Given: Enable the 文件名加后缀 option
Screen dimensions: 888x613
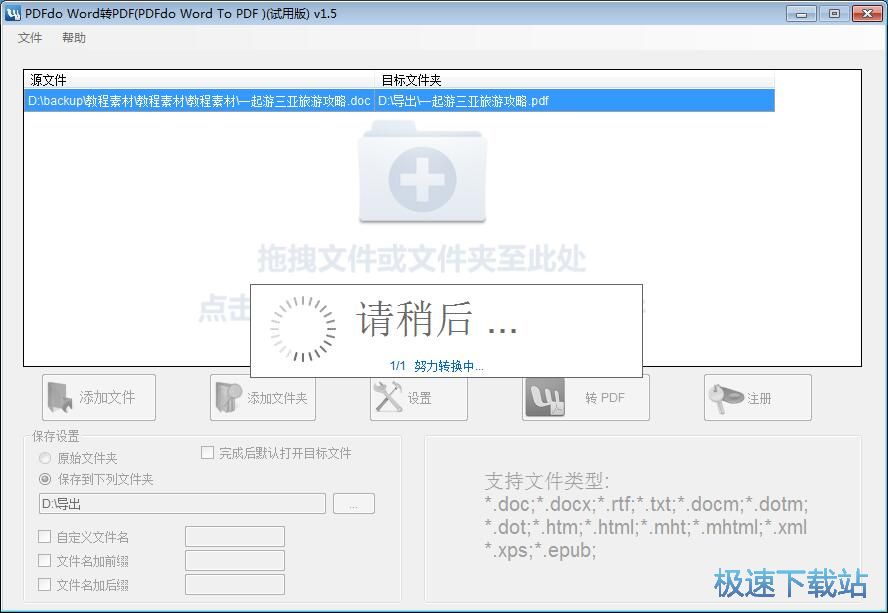Looking at the screenshot, I should coord(44,584).
